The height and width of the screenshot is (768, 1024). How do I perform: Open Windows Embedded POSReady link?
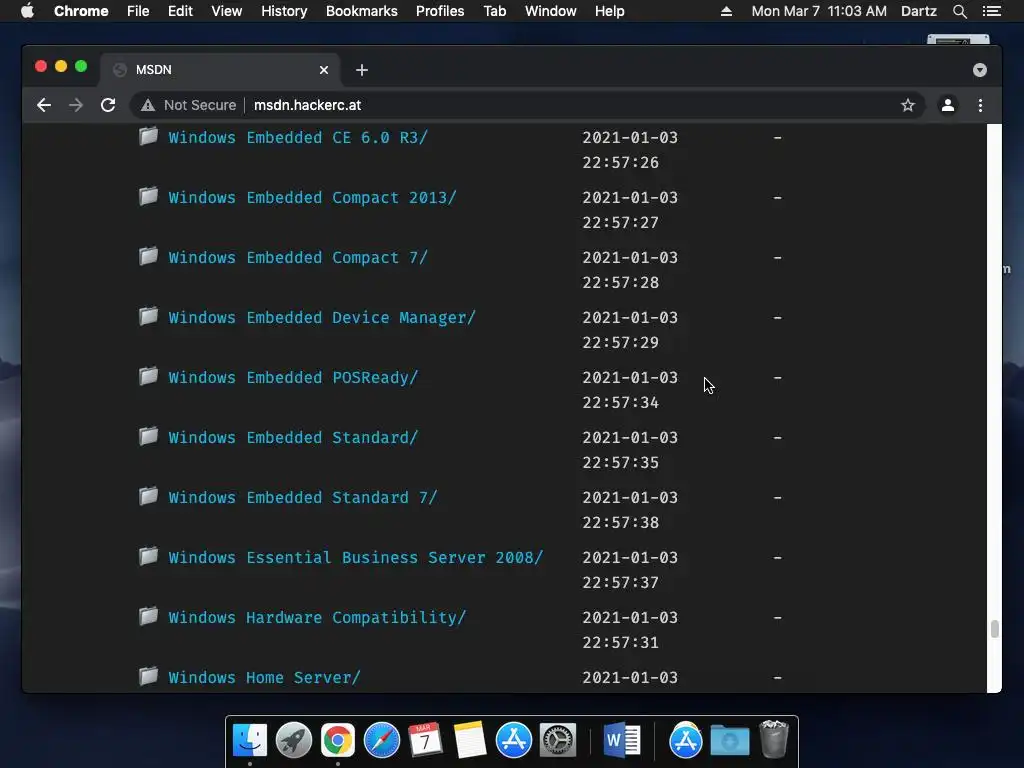point(293,378)
